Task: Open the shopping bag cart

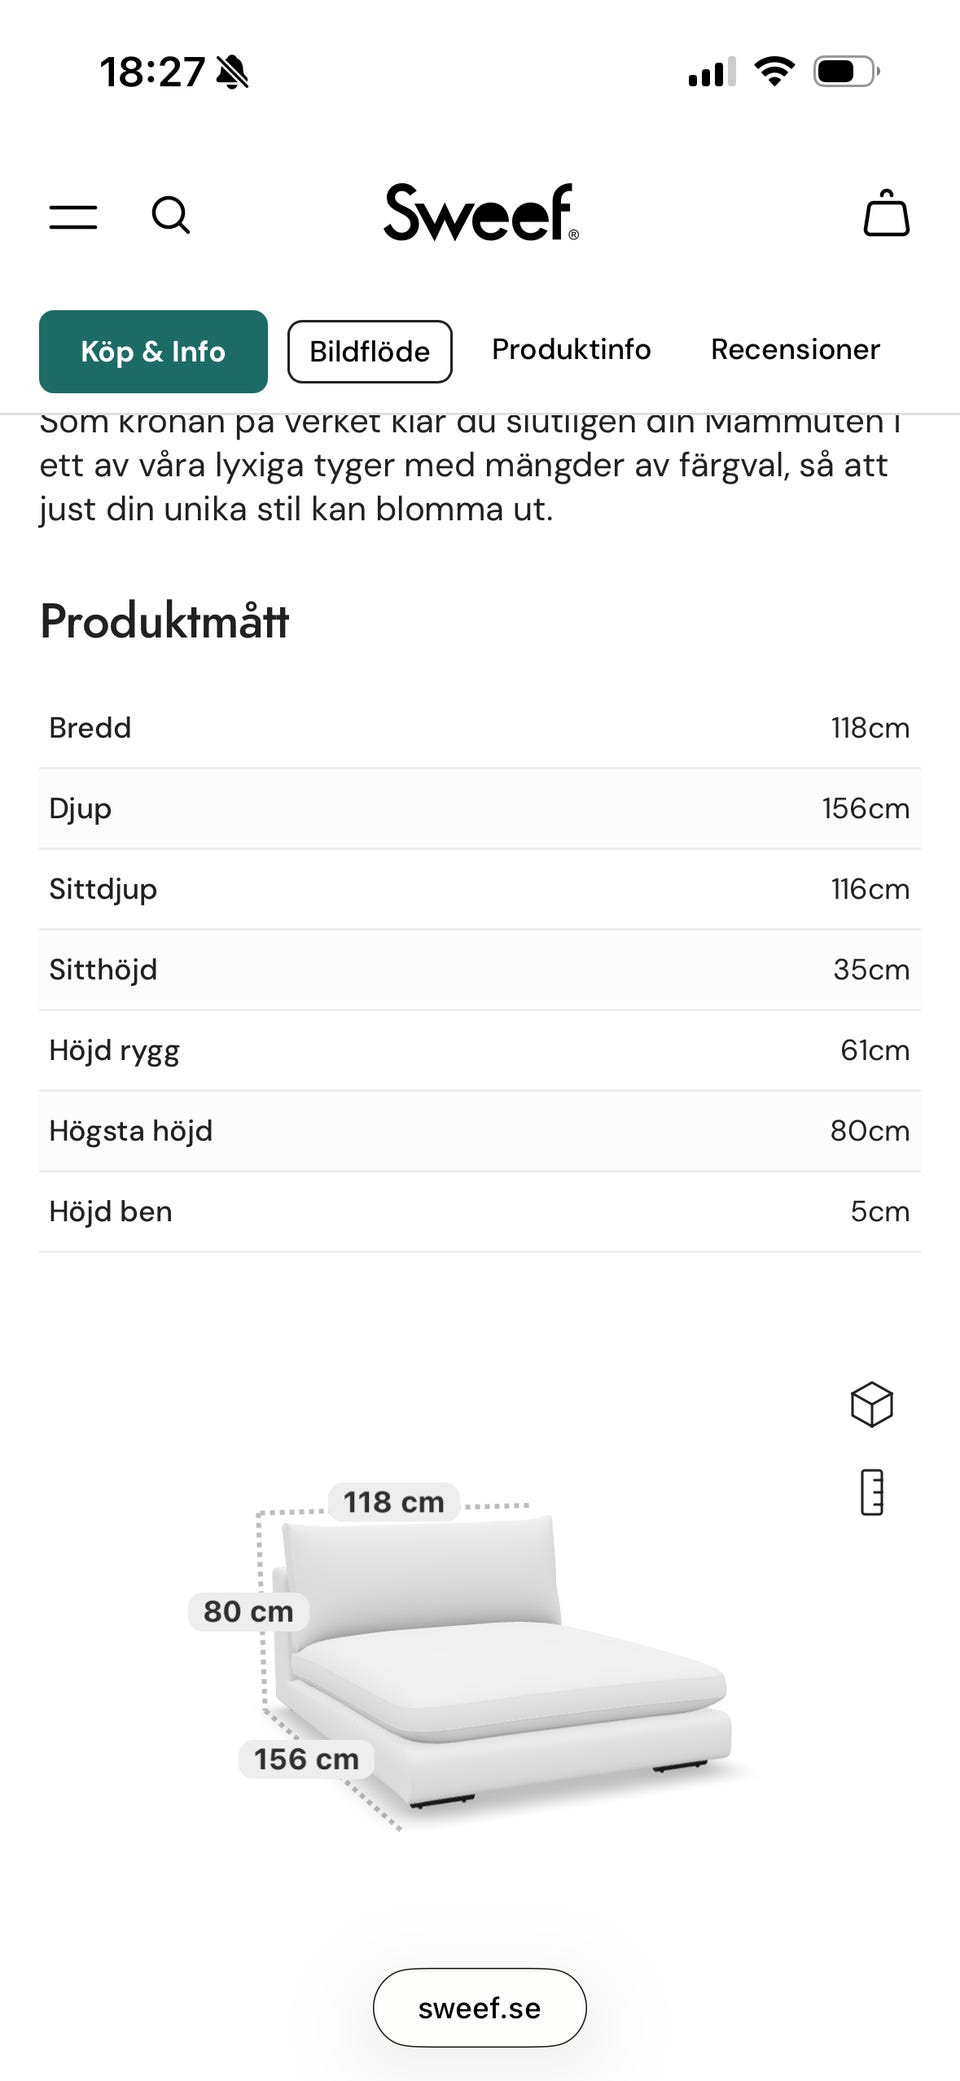Action: tap(886, 213)
